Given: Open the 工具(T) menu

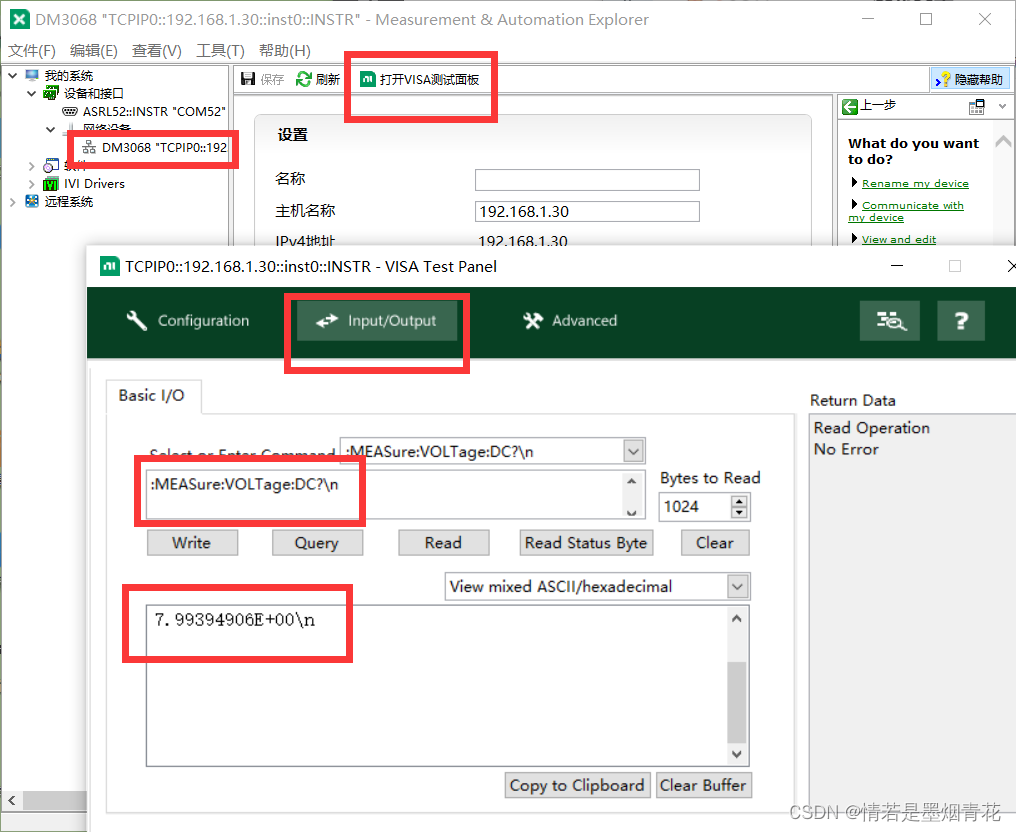Looking at the screenshot, I should click(x=220, y=51).
